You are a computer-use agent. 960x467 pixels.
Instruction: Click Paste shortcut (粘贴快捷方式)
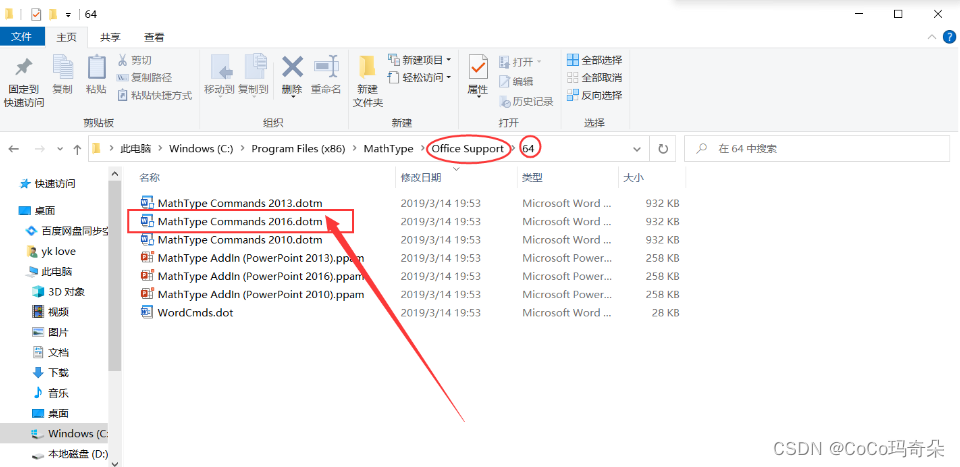(154, 95)
